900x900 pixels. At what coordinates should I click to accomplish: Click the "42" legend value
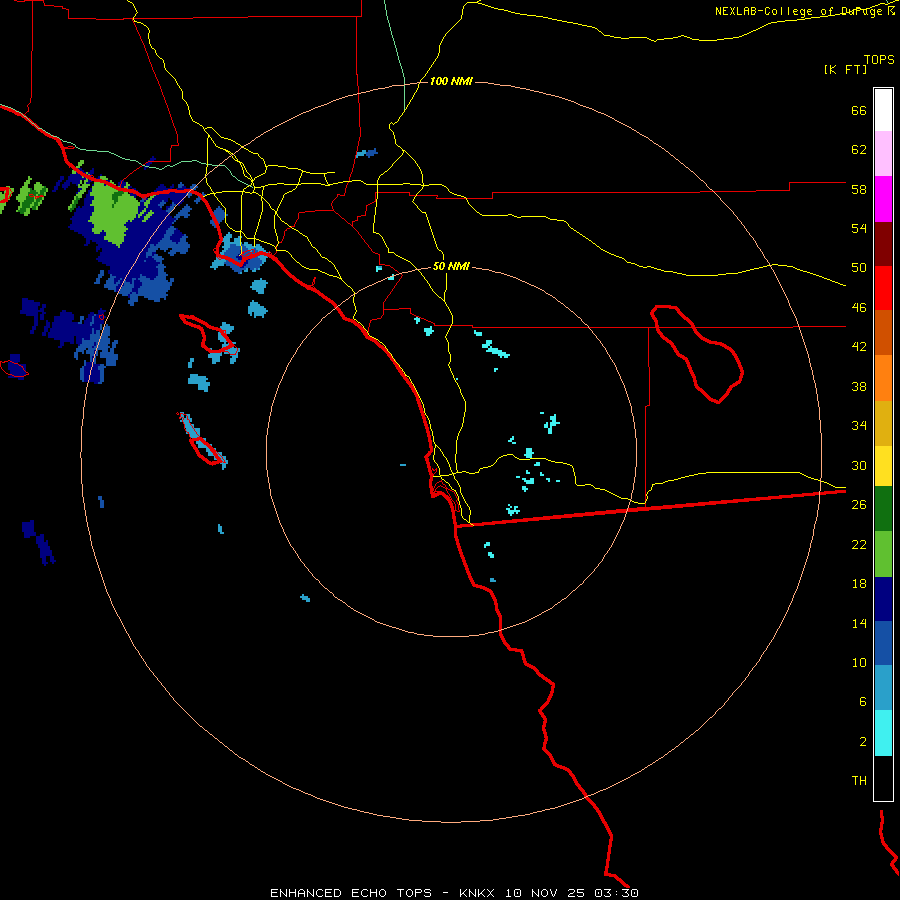click(859, 347)
